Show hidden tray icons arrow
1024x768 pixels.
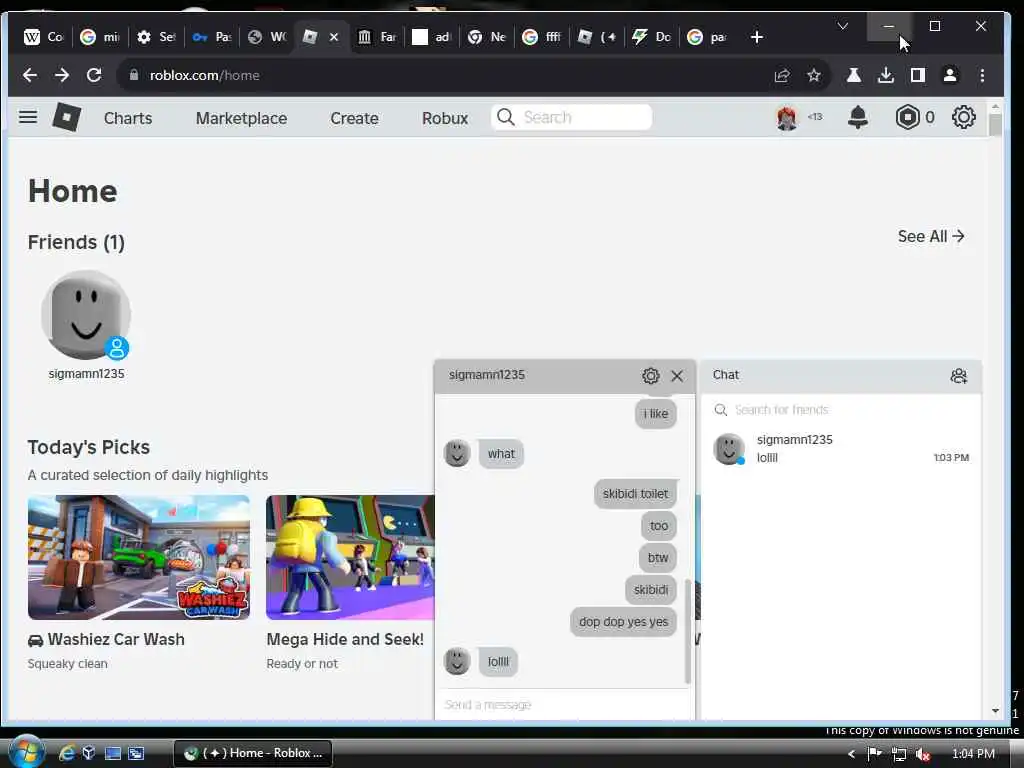click(x=851, y=754)
